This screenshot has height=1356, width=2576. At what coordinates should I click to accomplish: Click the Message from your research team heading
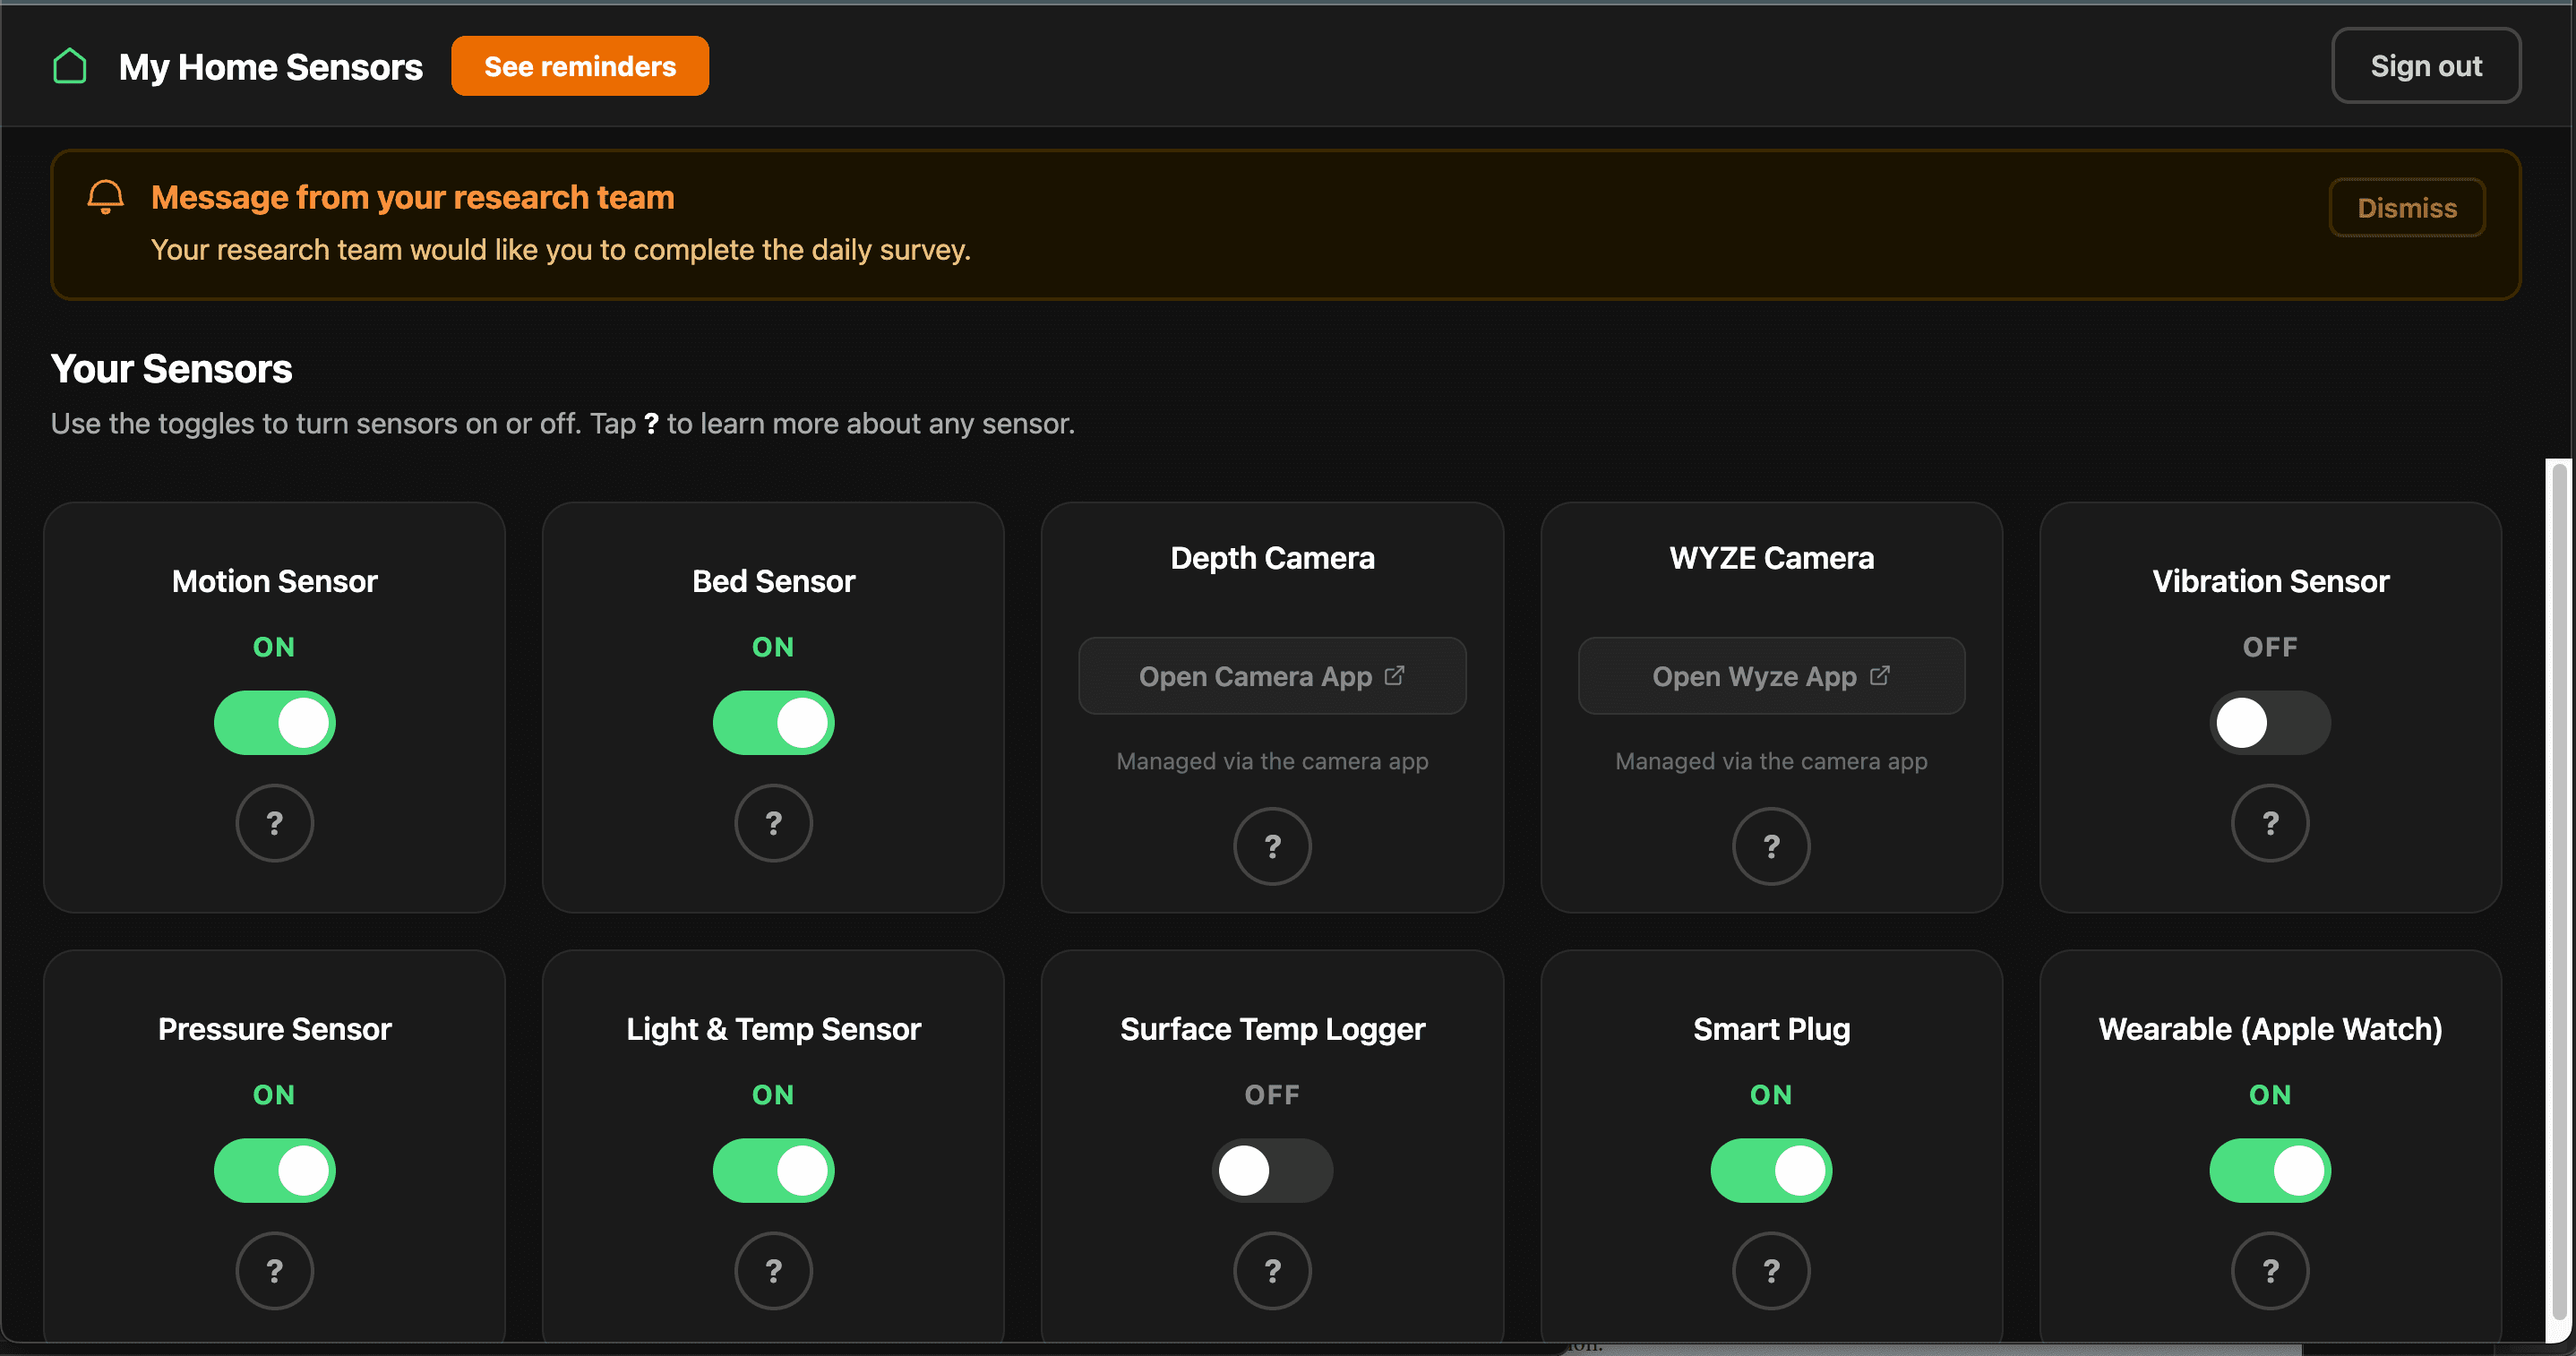(413, 198)
